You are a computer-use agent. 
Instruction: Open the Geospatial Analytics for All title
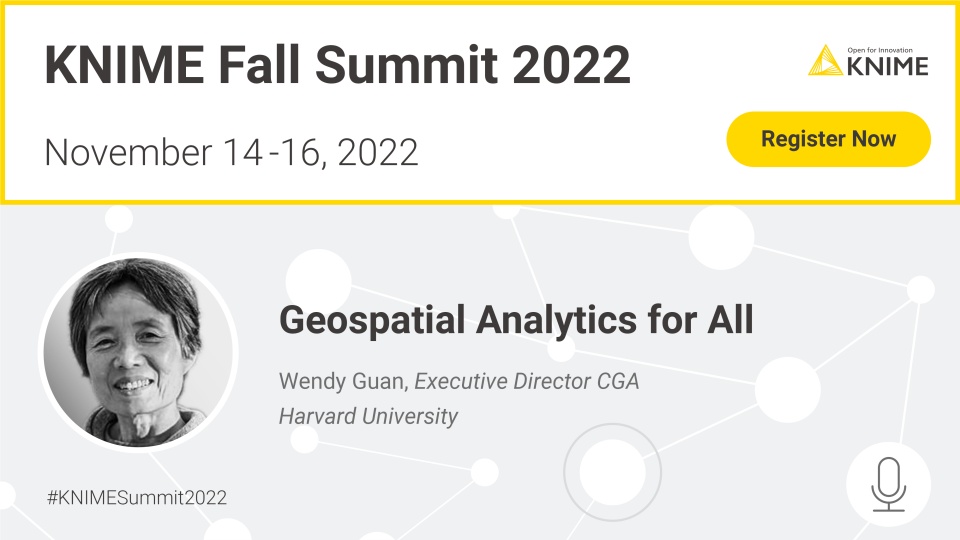[516, 320]
